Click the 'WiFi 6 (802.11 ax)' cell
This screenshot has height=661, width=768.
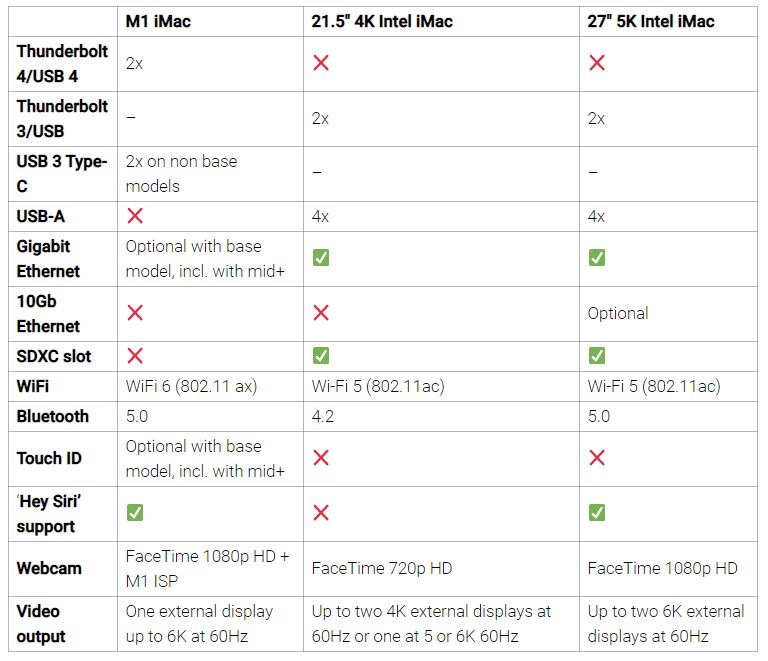tap(192, 386)
